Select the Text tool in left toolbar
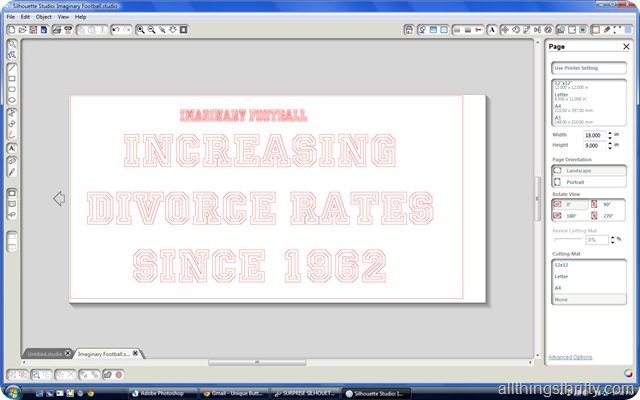640x400 pixels. [12, 147]
